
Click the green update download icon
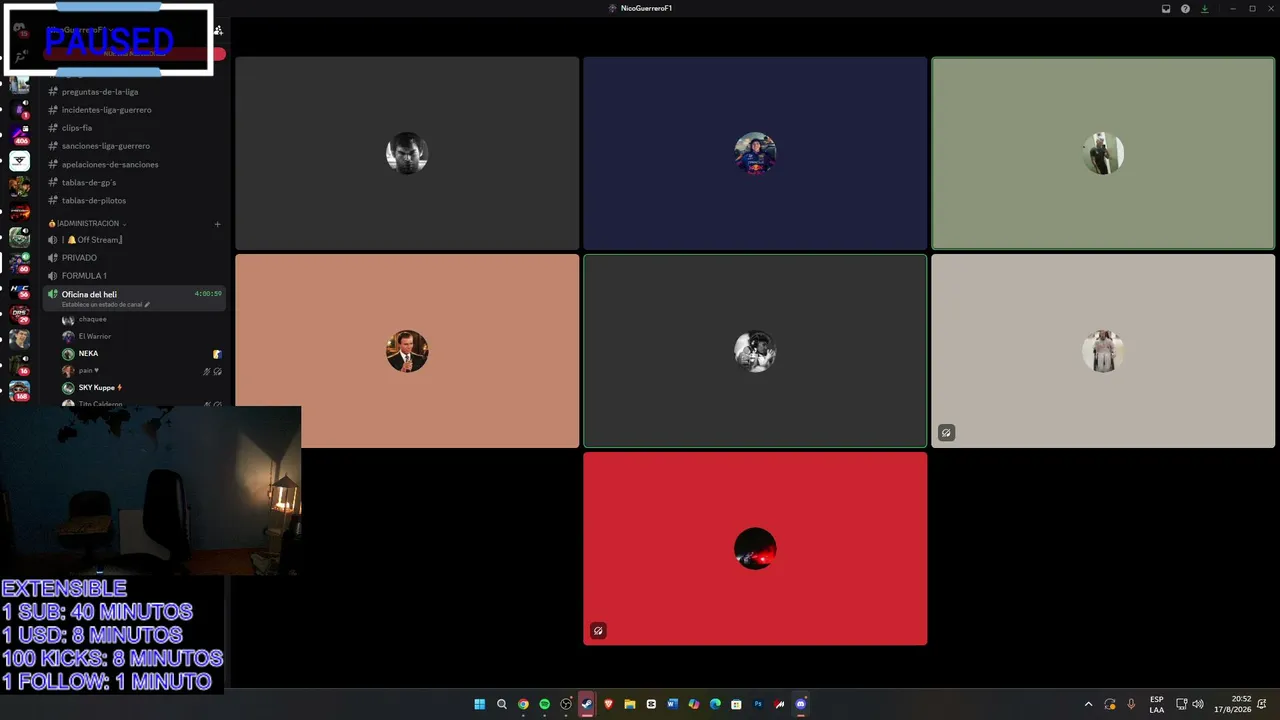click(x=1204, y=8)
